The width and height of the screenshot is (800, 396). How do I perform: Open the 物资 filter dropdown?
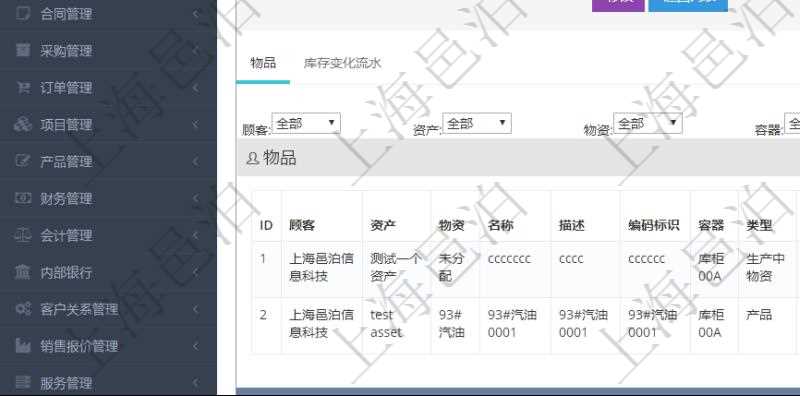[648, 123]
